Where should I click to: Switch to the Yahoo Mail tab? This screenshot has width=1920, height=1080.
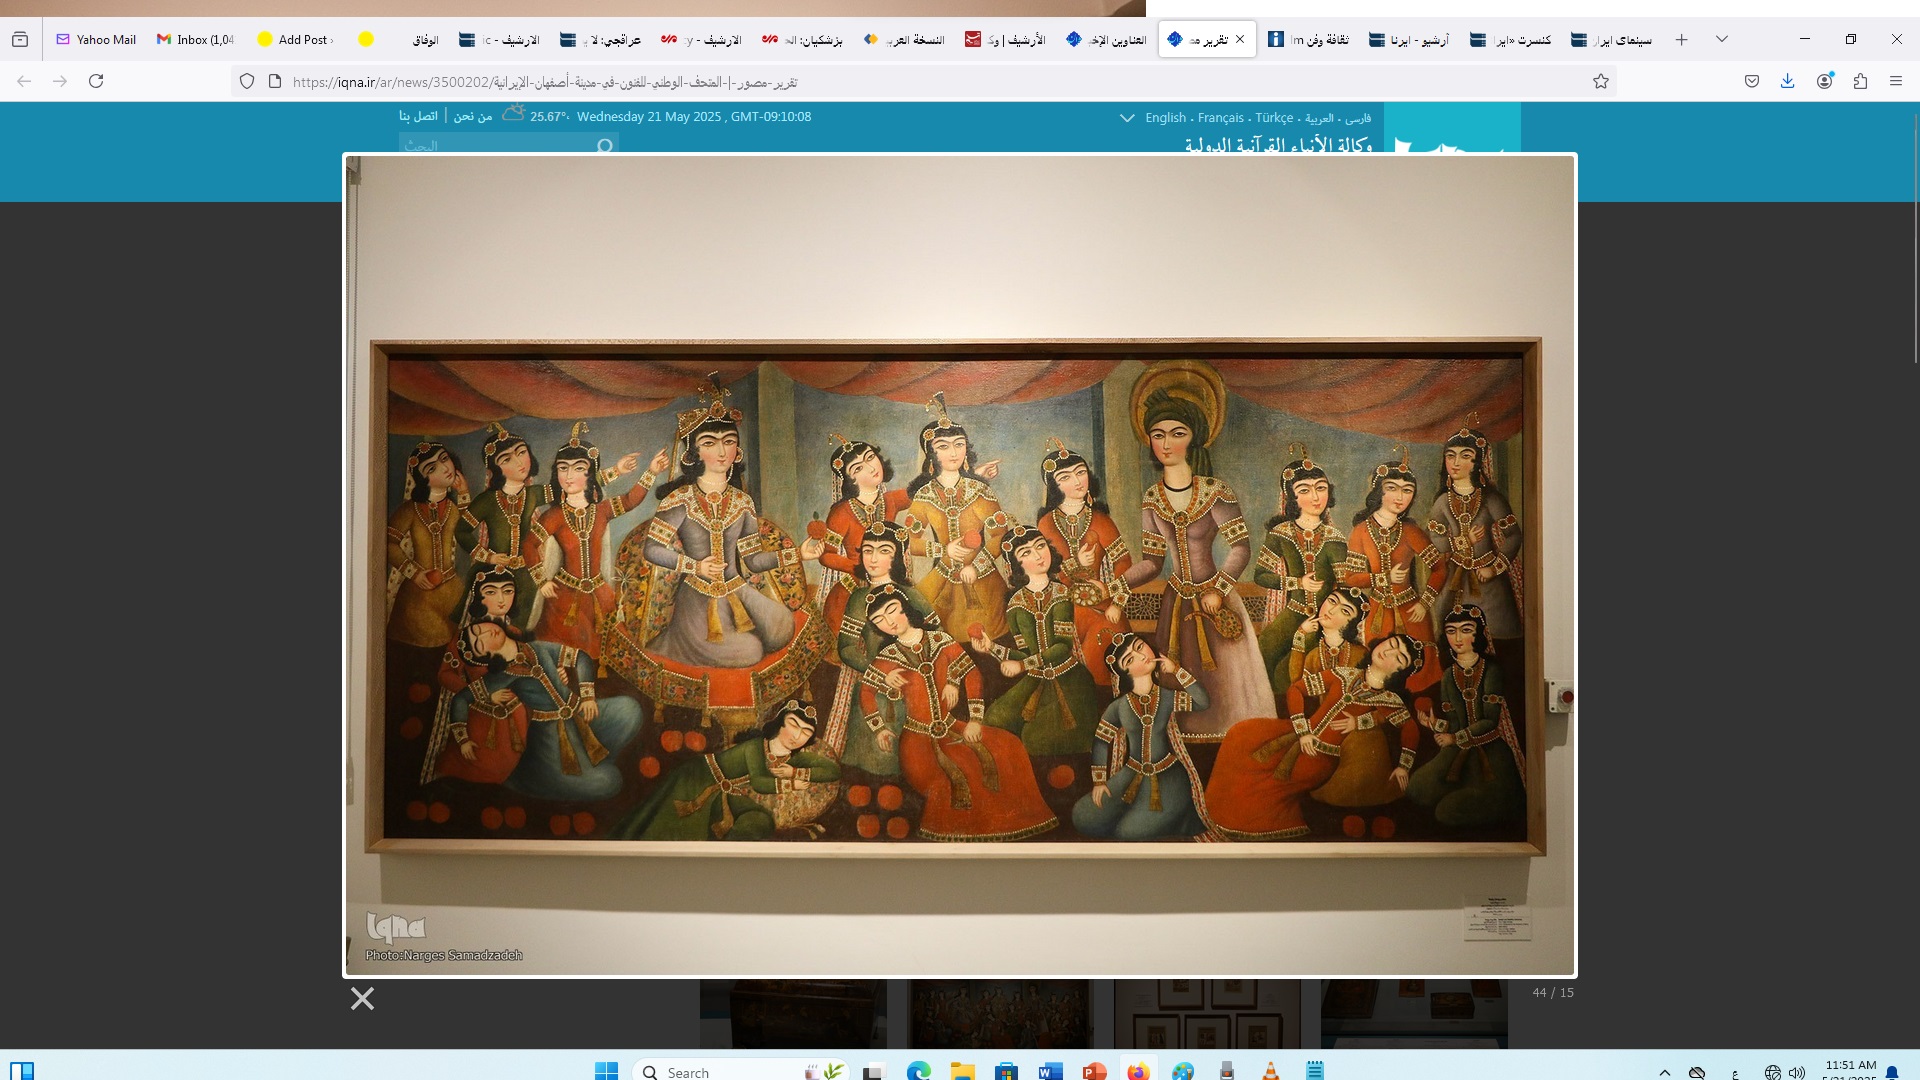tap(96, 39)
